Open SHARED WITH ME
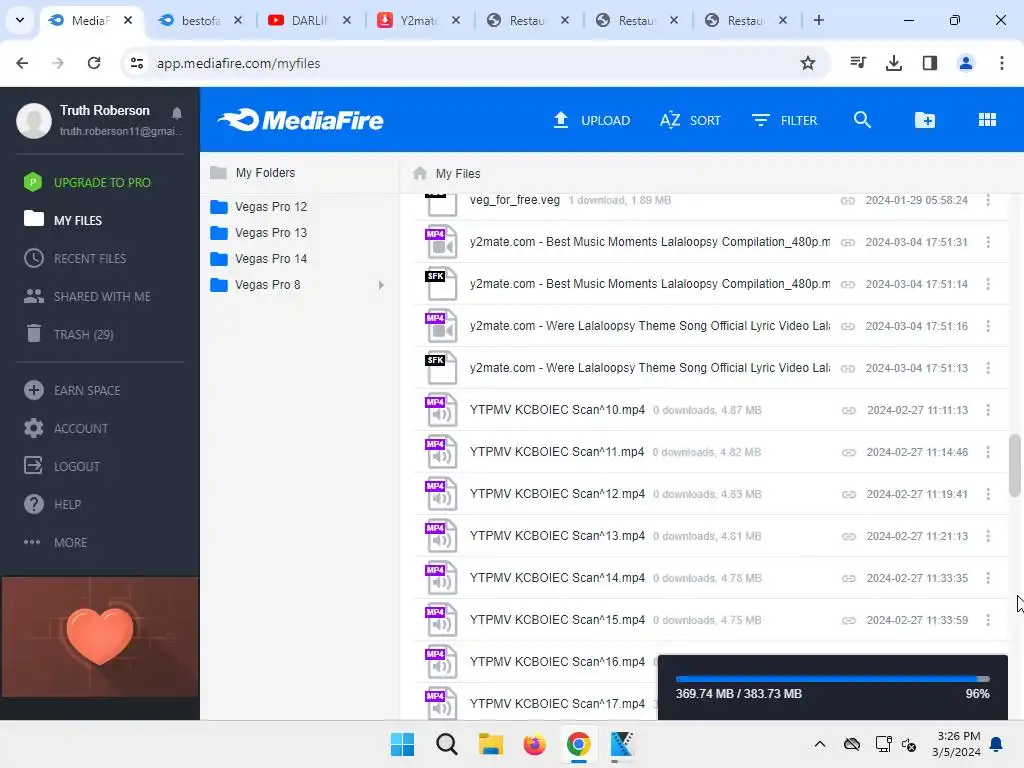 (88, 296)
